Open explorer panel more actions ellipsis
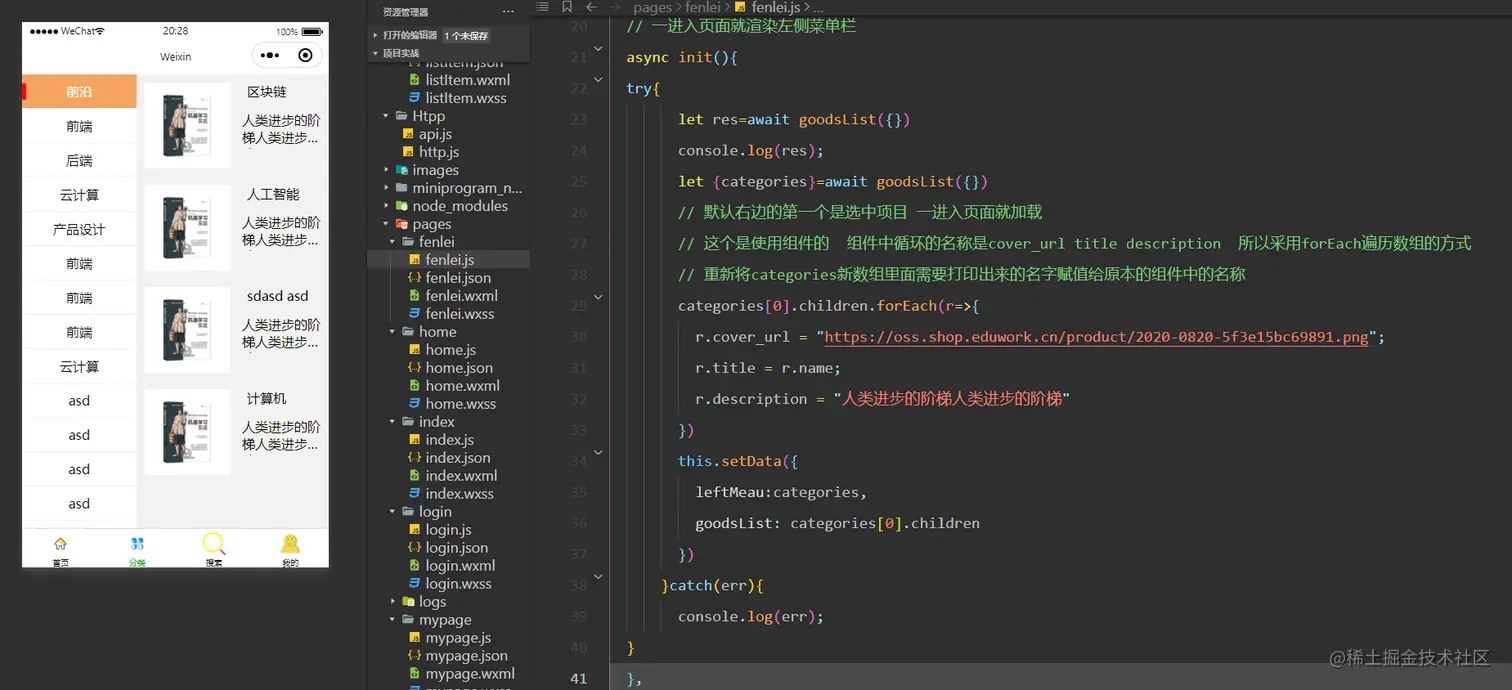The width and height of the screenshot is (1512, 690). pos(508,12)
